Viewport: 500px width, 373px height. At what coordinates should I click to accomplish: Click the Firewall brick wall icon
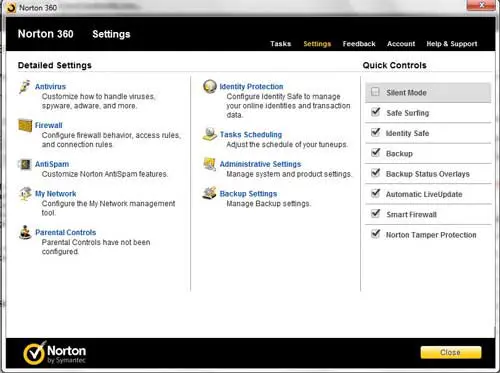click(25, 126)
